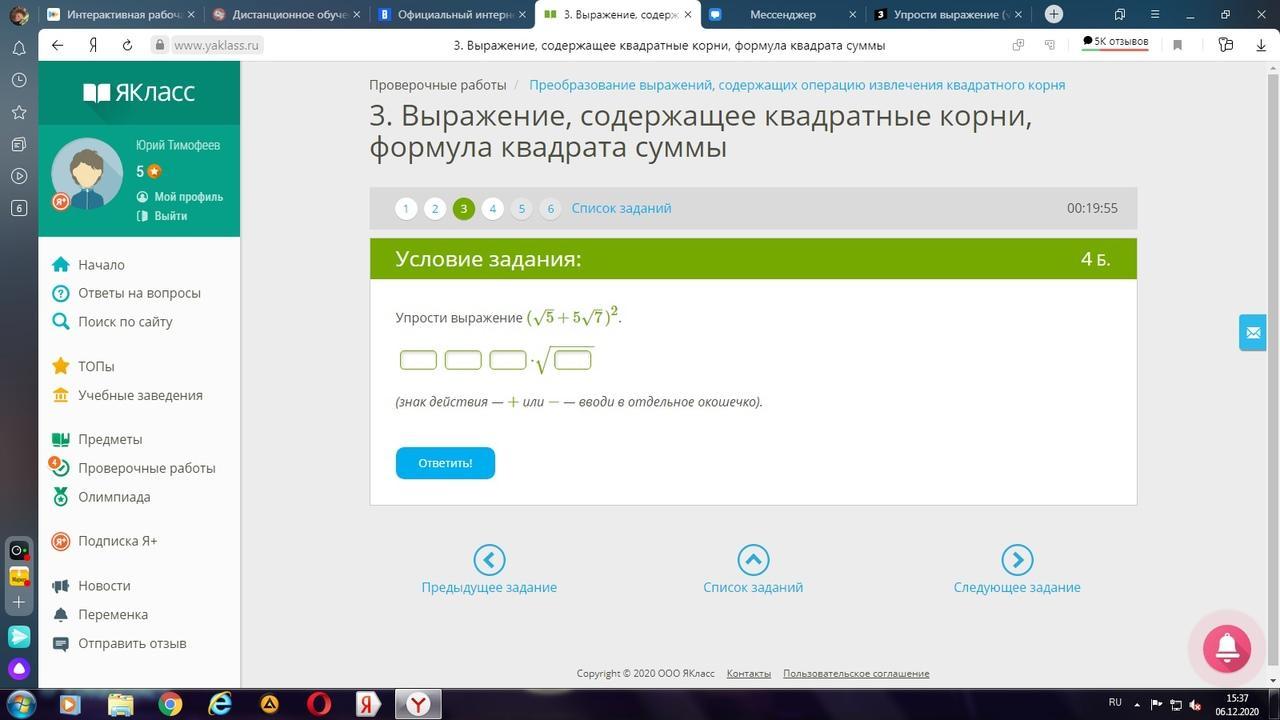Image resolution: width=1280 pixels, height=720 pixels.
Task: Click 'Мой профиль' link
Action: 180,197
